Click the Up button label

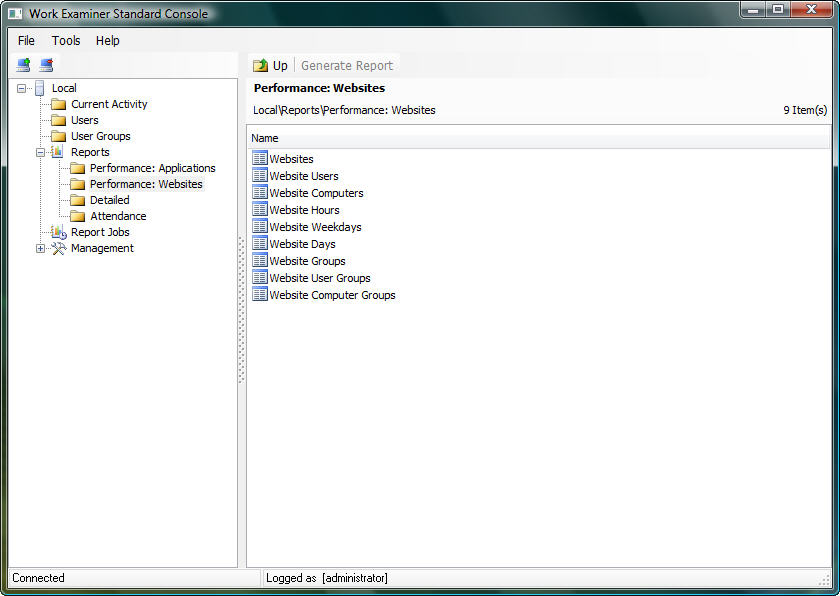[280, 65]
